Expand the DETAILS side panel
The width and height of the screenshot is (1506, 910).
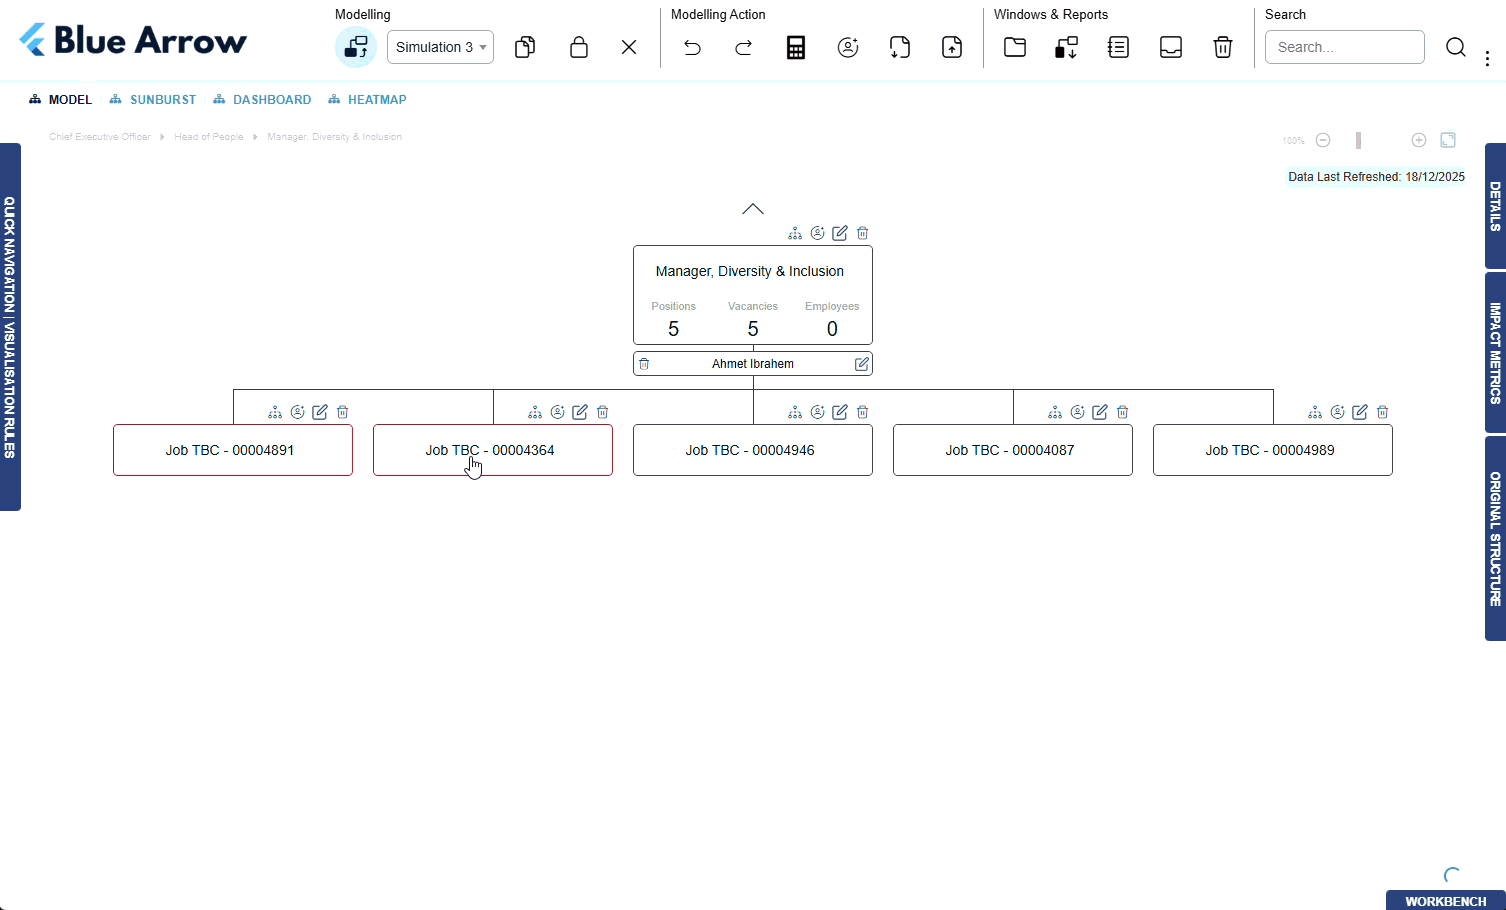click(1494, 212)
